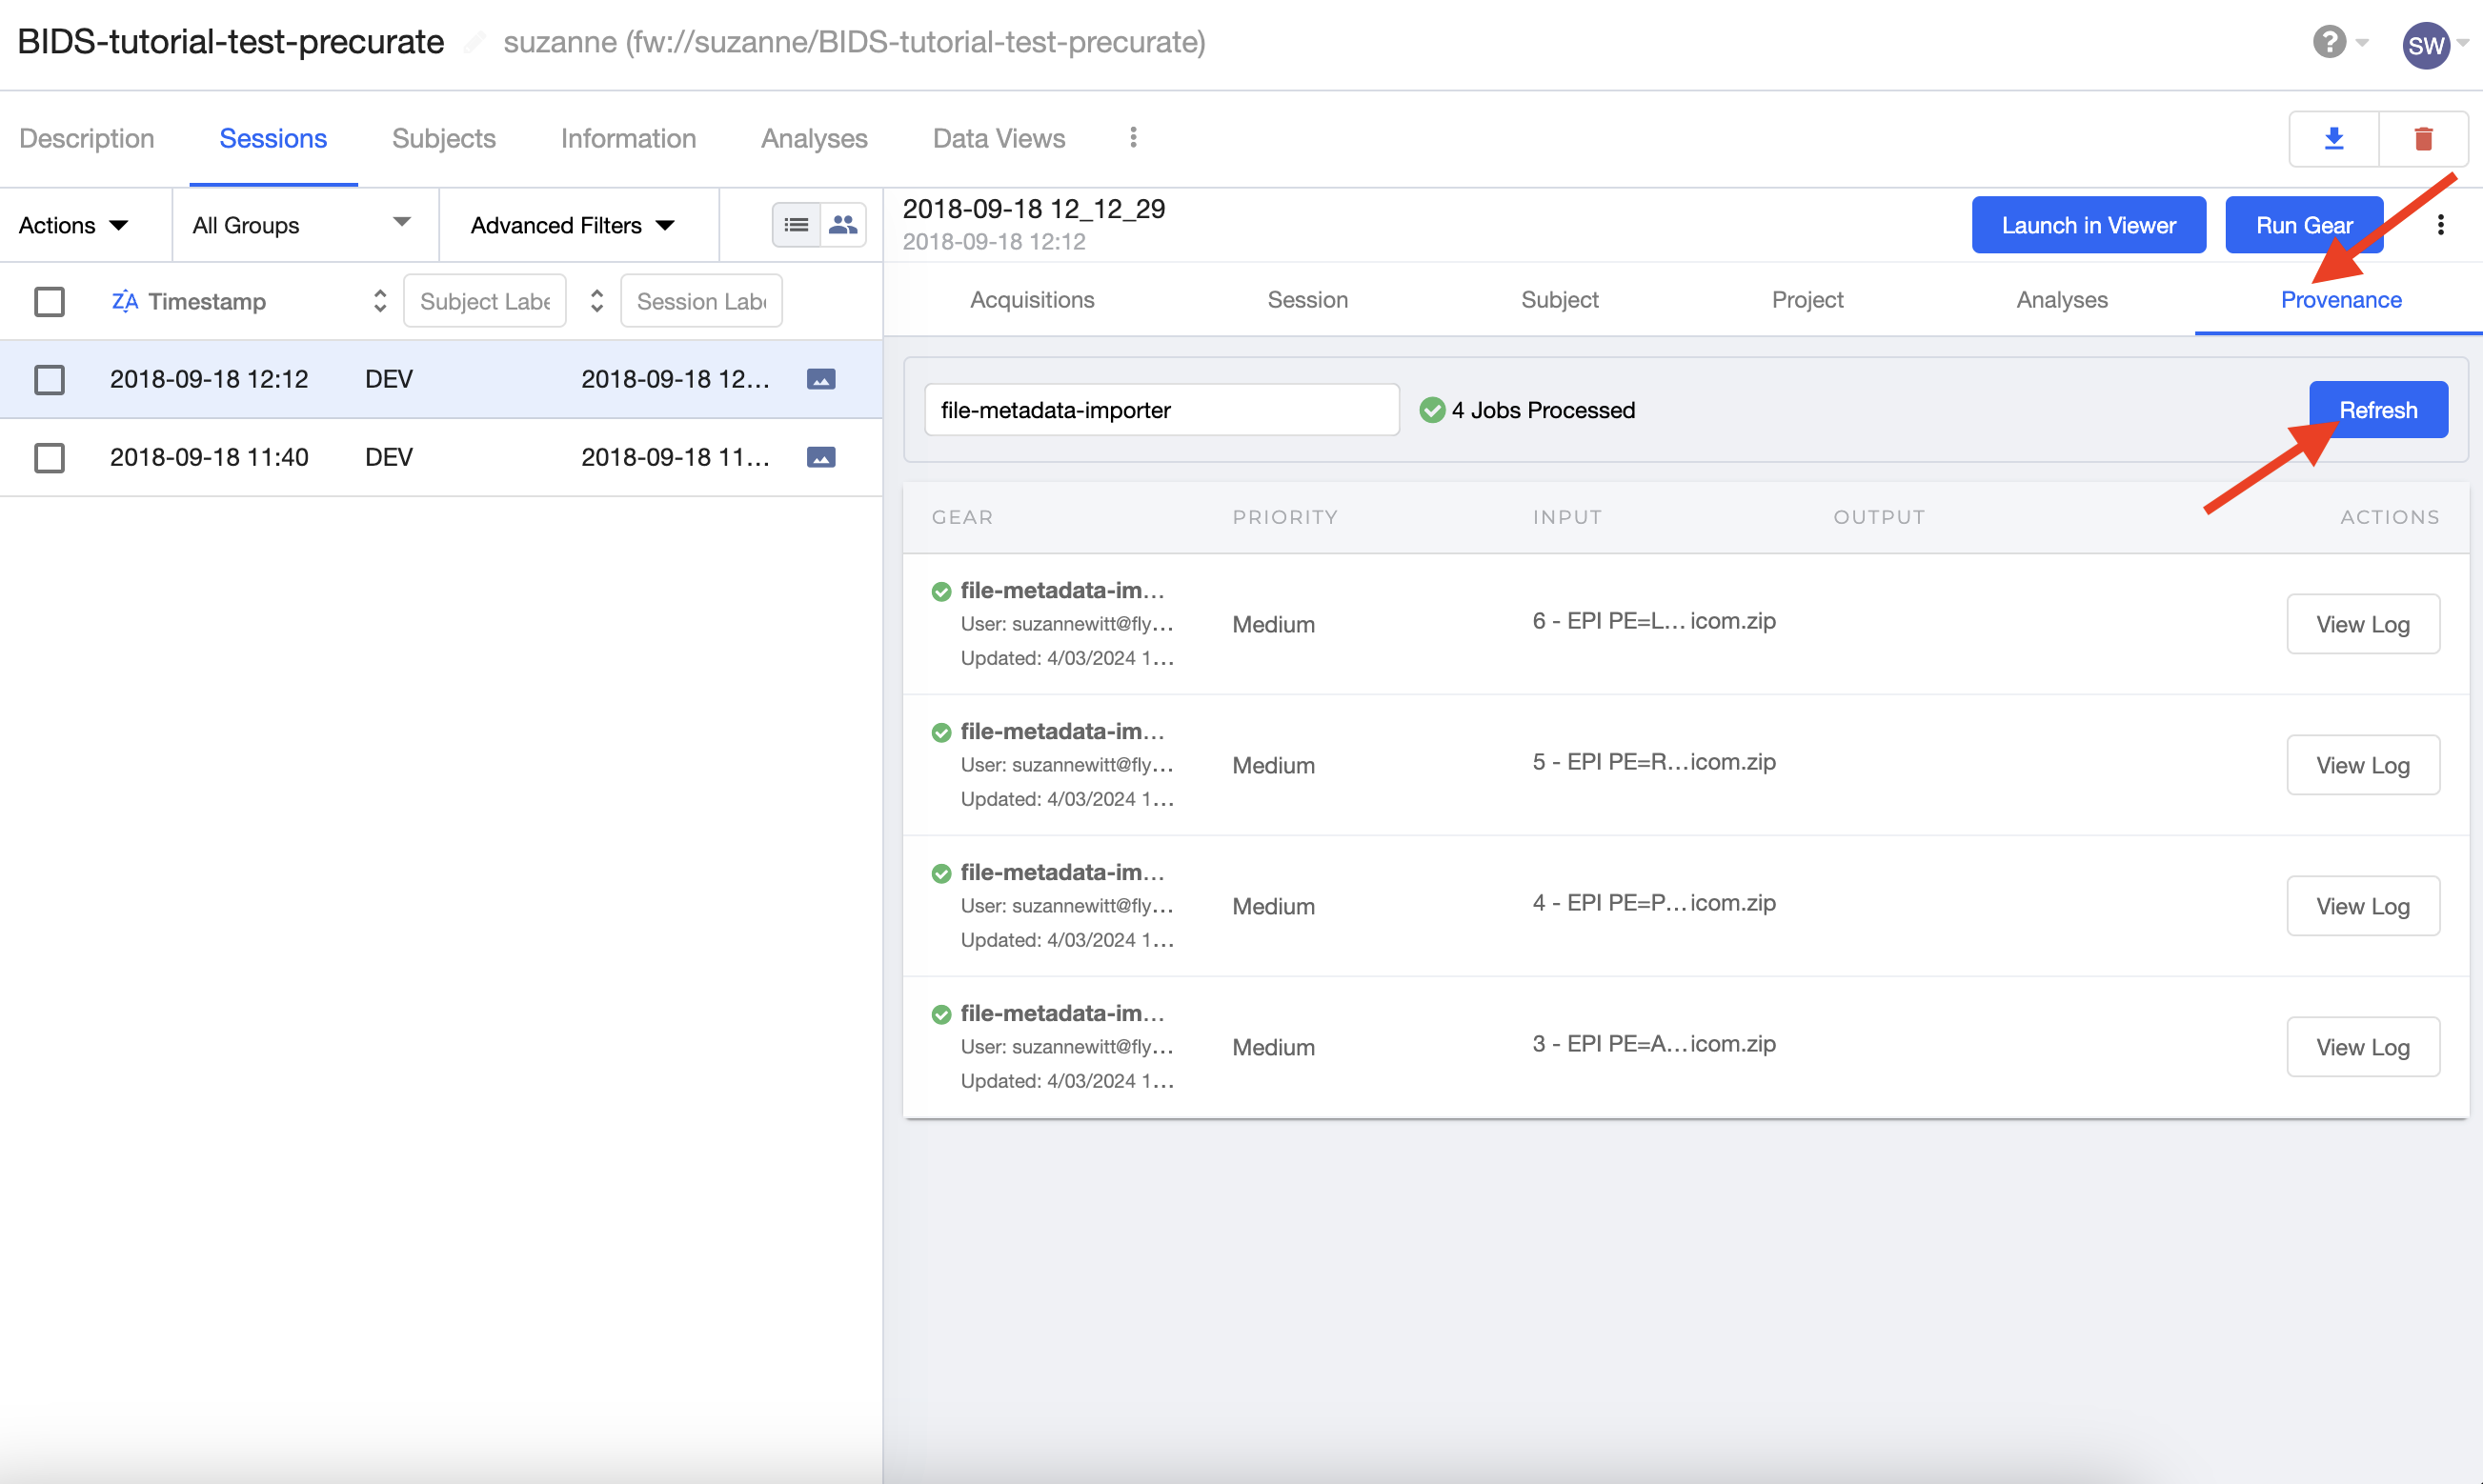Click input file 5 - EPI PE=R...icom.zip
This screenshot has height=1484, width=2483.
pyautogui.click(x=1654, y=762)
